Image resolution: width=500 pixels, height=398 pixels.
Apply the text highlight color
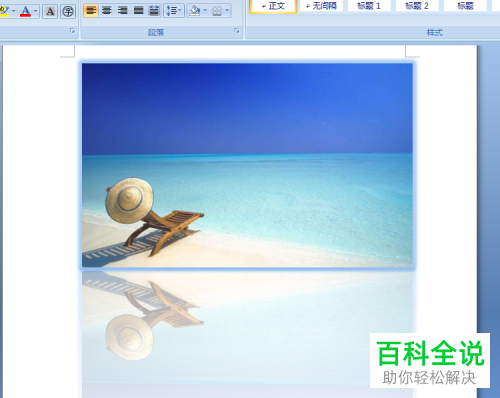[4, 11]
